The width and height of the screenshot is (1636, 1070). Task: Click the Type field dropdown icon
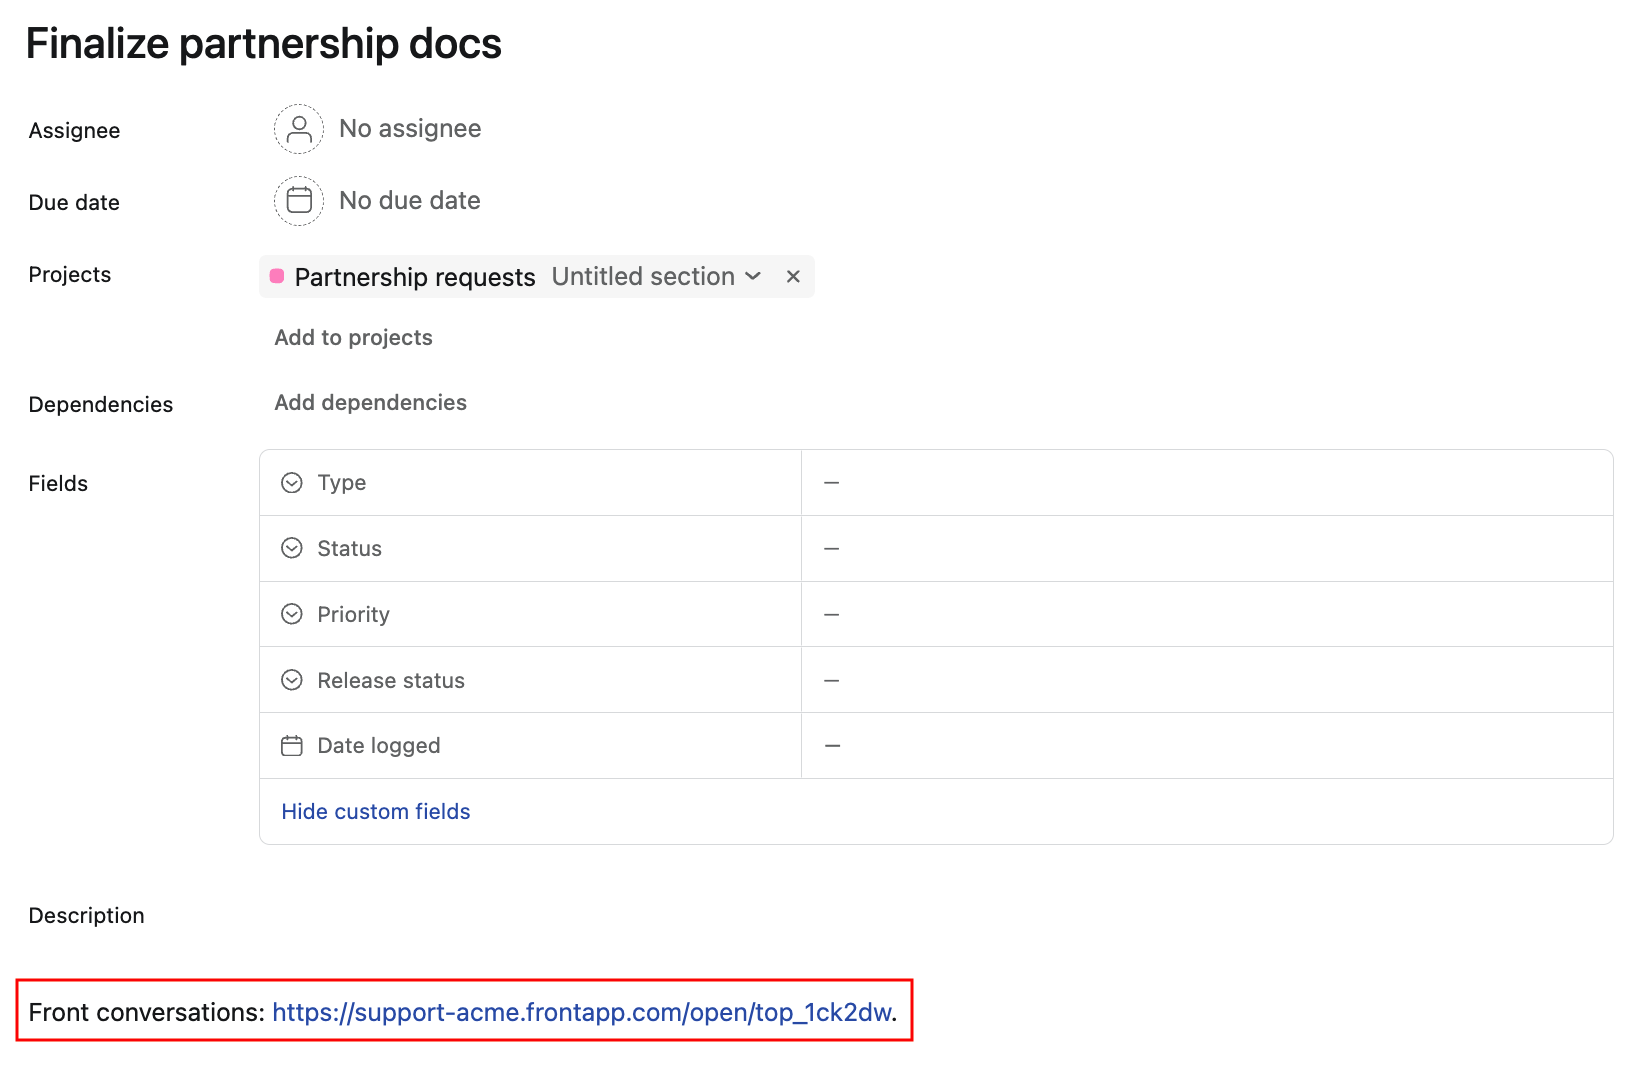click(292, 483)
